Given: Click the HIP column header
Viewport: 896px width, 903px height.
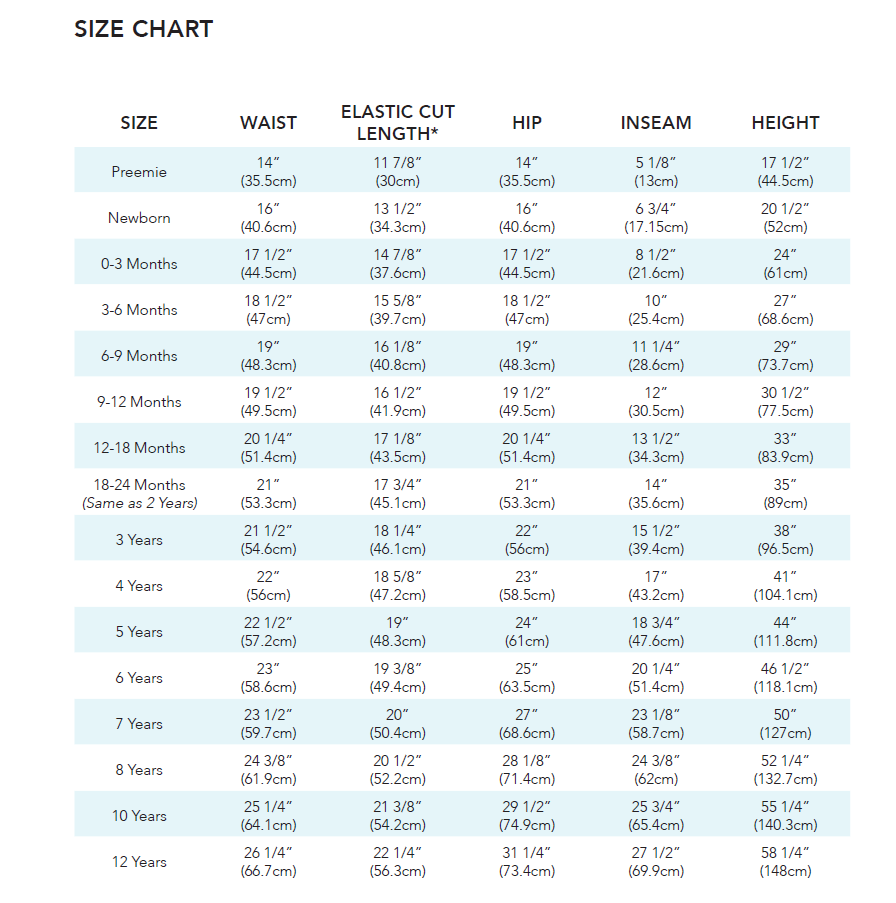Looking at the screenshot, I should 527,123.
